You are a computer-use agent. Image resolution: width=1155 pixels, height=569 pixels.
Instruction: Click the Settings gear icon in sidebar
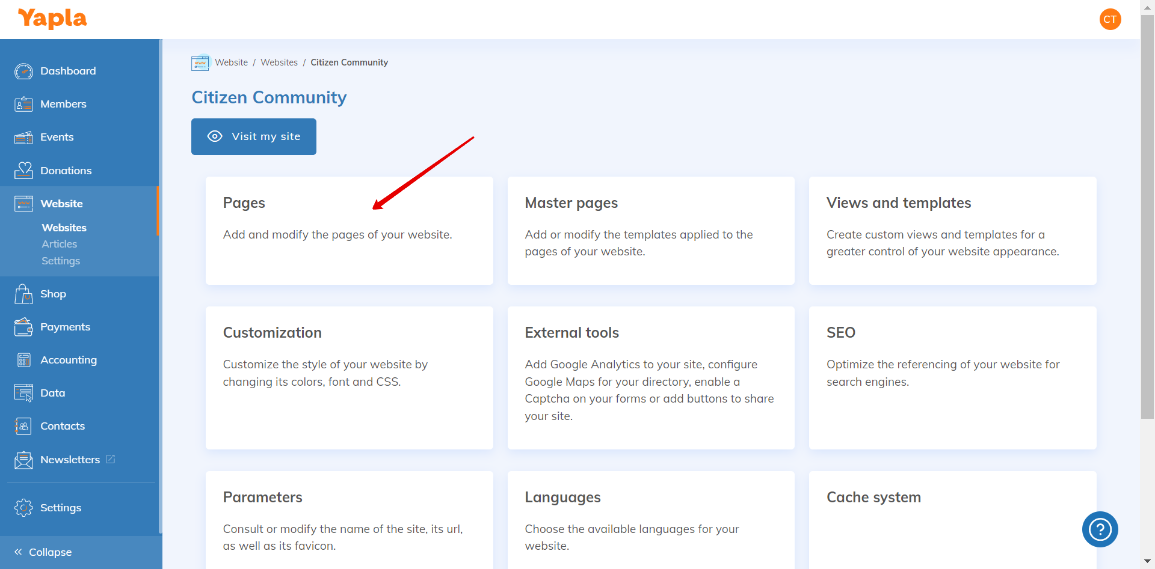[23, 508]
